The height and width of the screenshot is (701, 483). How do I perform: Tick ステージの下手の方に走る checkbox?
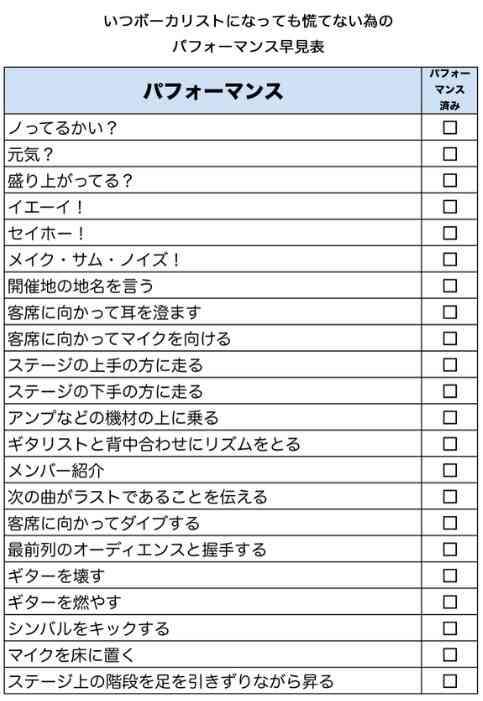[x=449, y=391]
